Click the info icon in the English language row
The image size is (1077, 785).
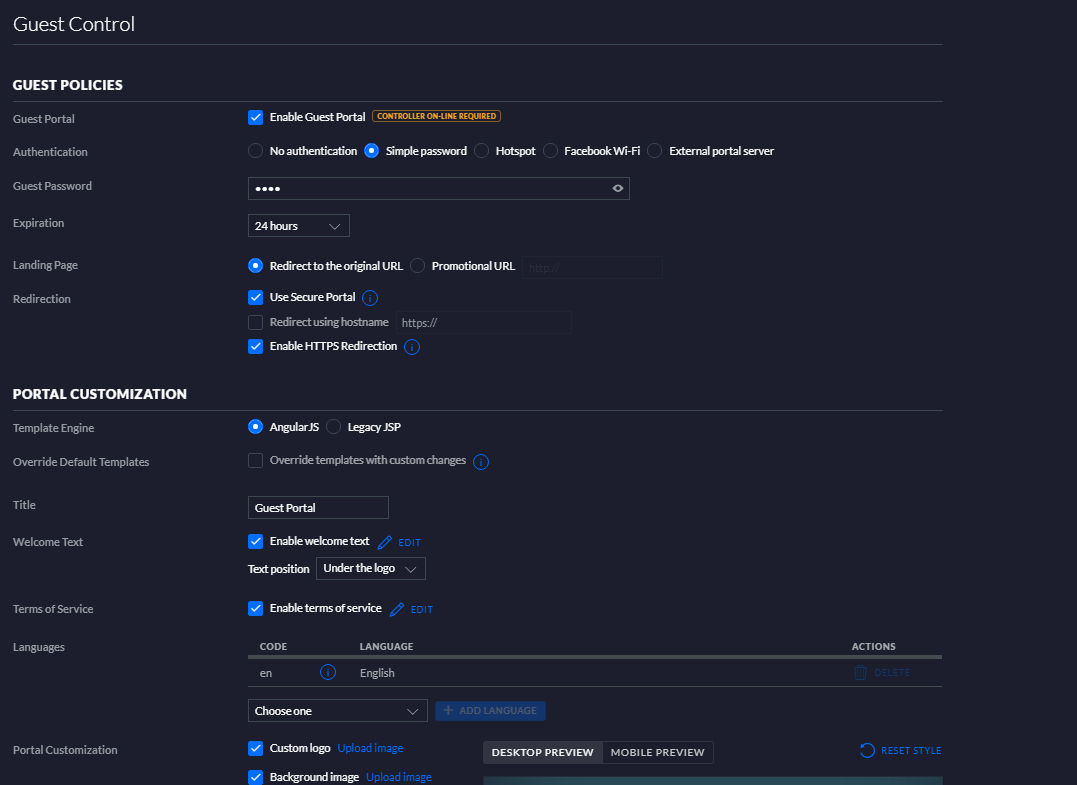(327, 673)
